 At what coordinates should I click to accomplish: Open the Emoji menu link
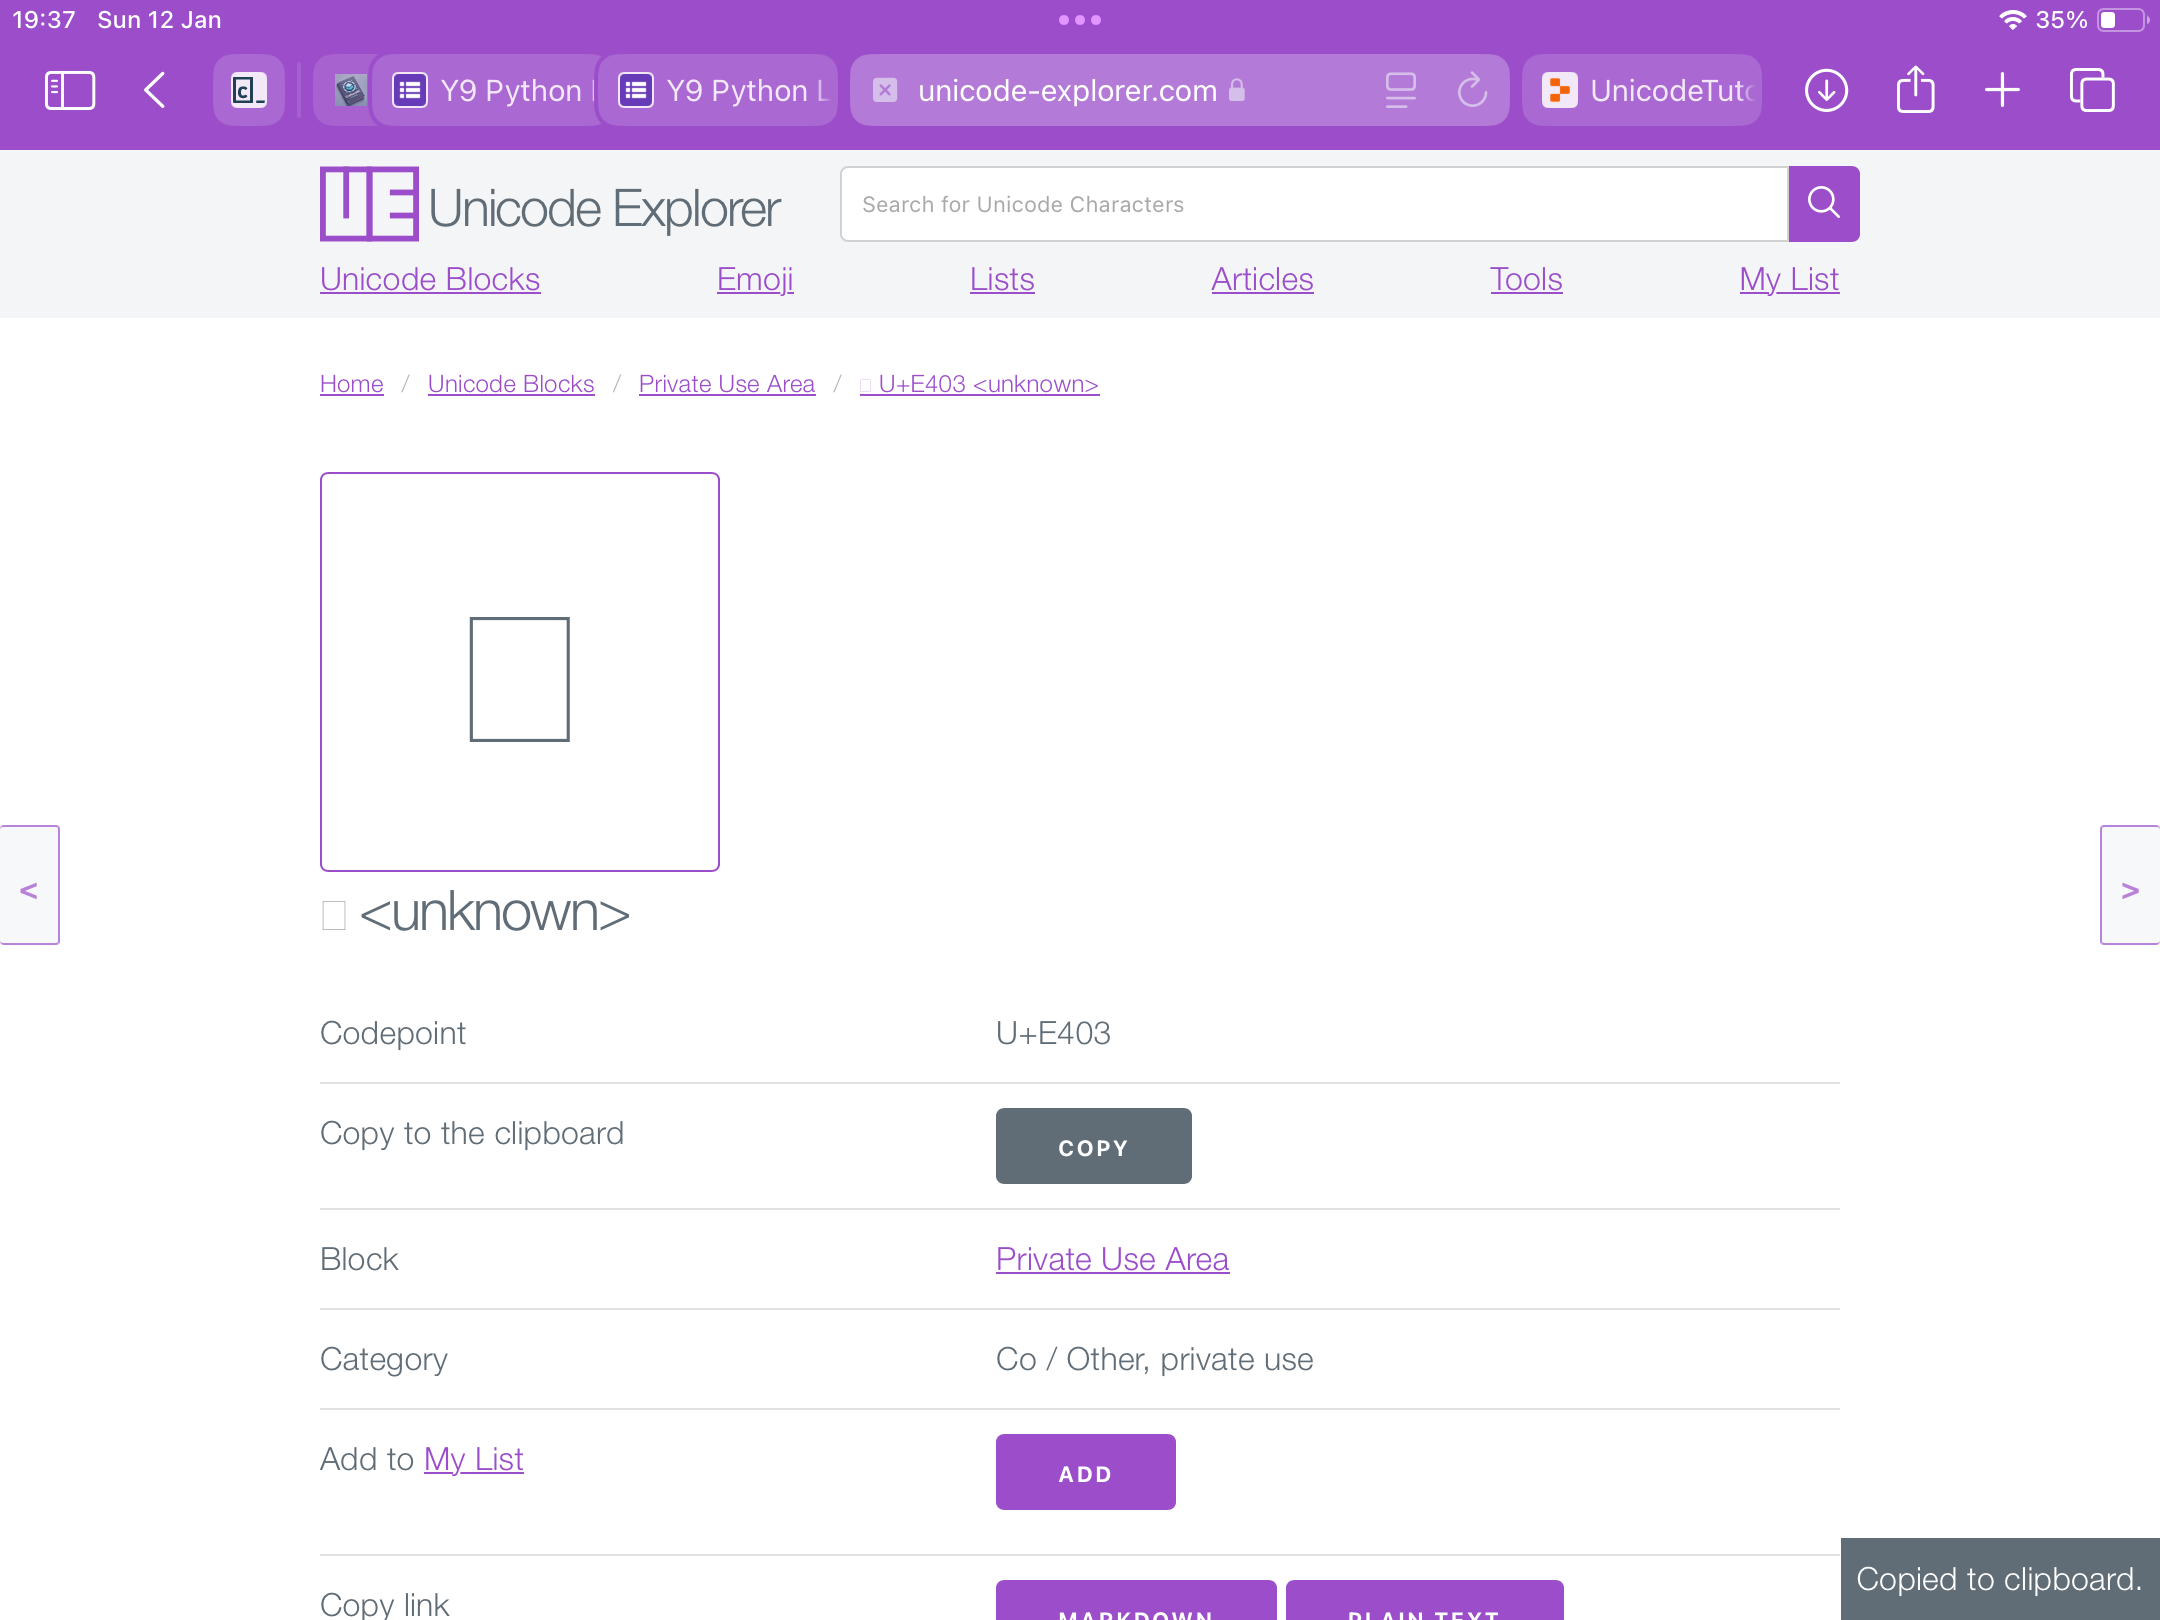(x=755, y=279)
